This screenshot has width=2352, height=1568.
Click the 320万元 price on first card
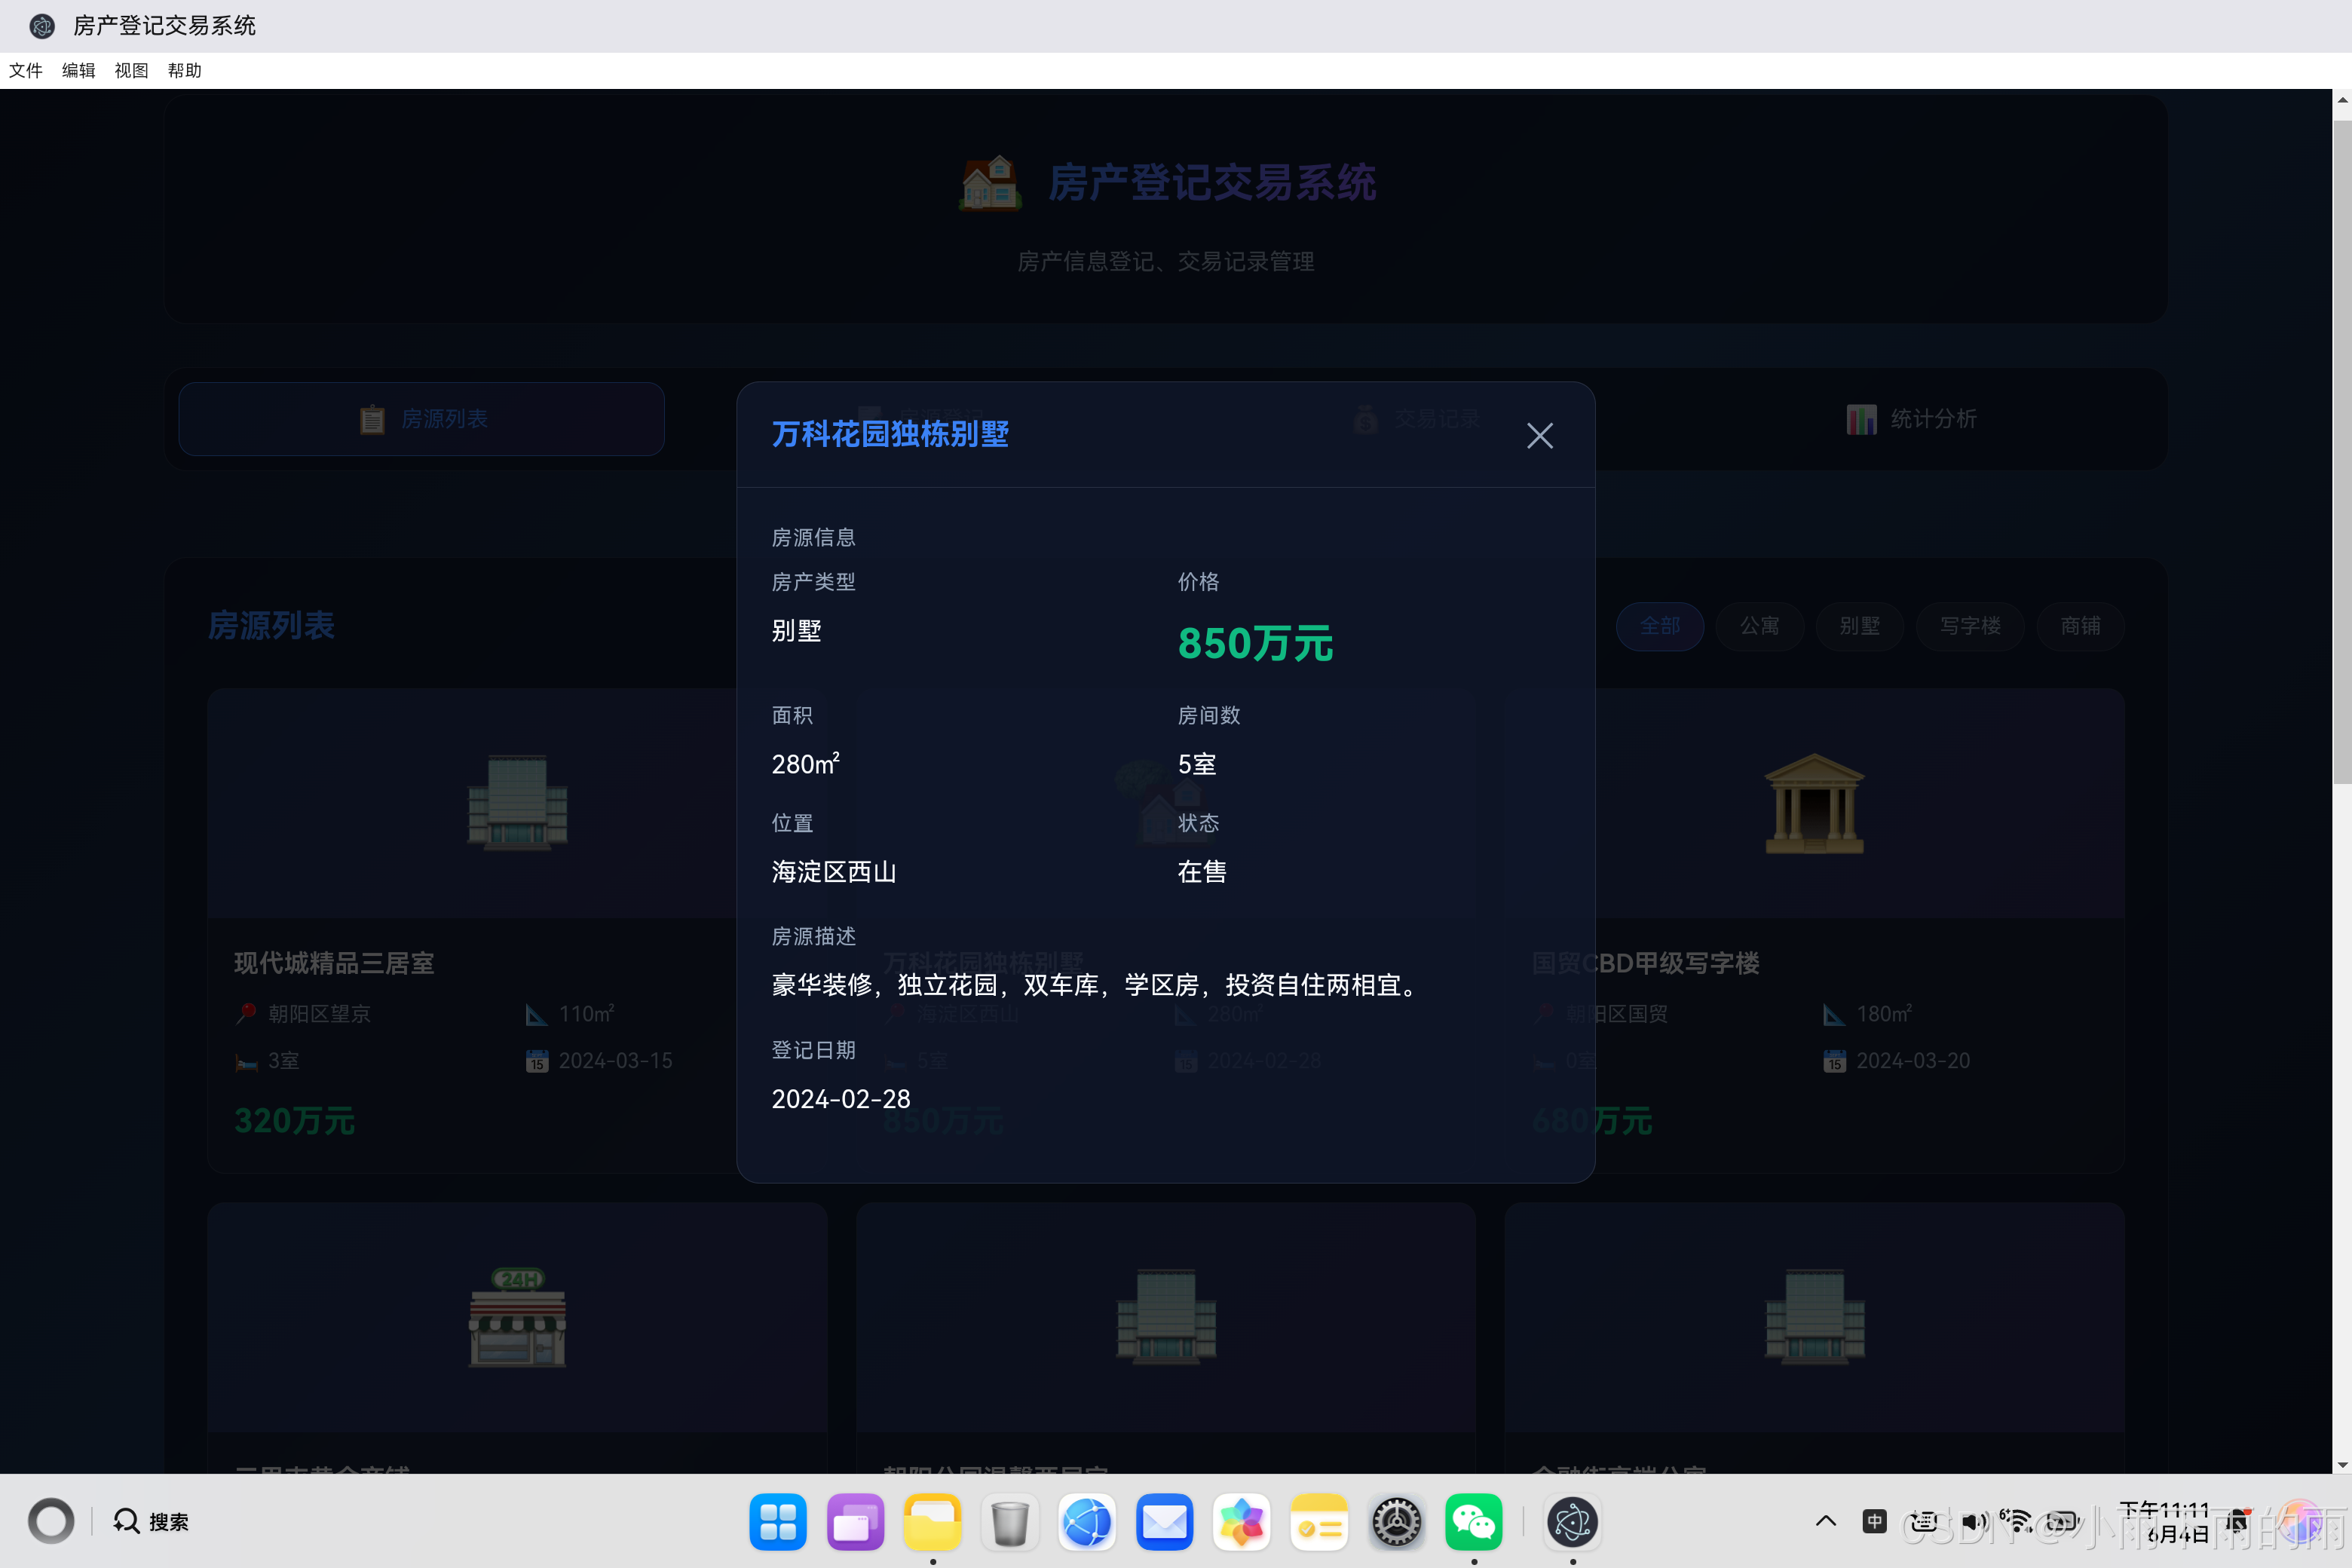coord(295,1121)
